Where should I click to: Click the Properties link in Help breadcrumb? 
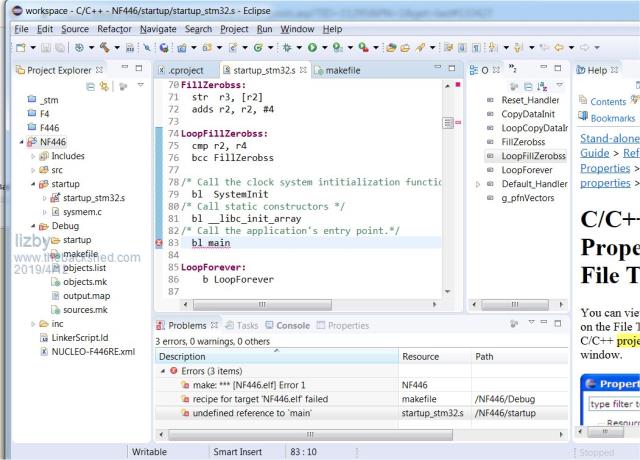pyautogui.click(x=604, y=168)
